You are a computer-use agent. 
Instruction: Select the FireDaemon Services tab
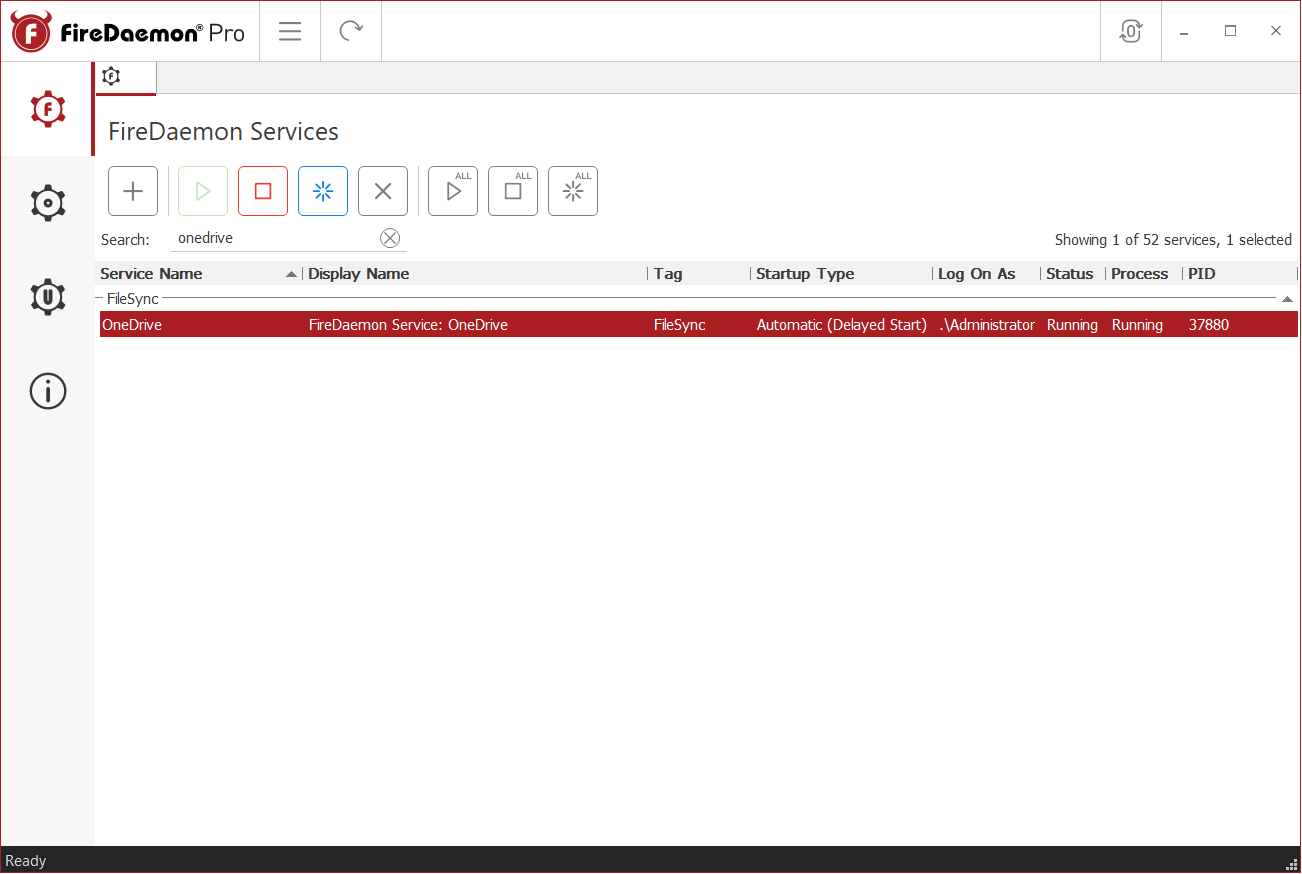126,77
